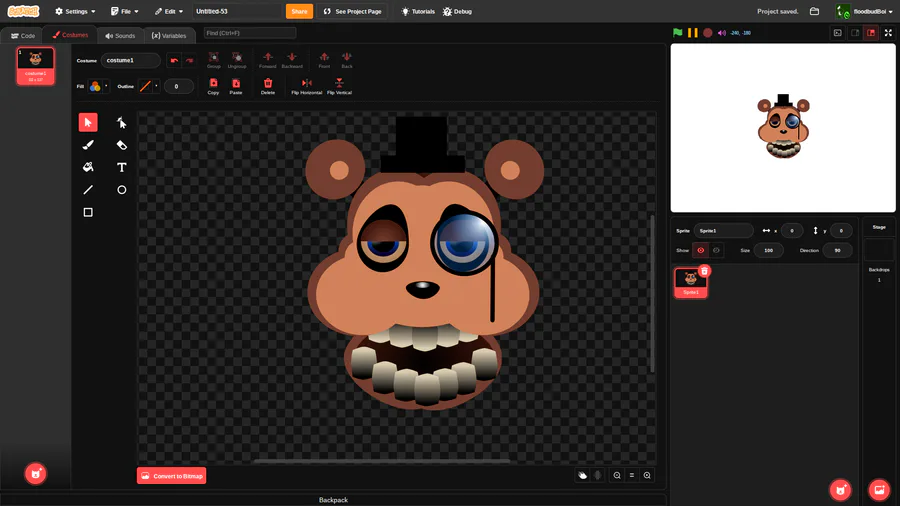
Task: Pick the Eraser tool
Action: tap(121, 145)
